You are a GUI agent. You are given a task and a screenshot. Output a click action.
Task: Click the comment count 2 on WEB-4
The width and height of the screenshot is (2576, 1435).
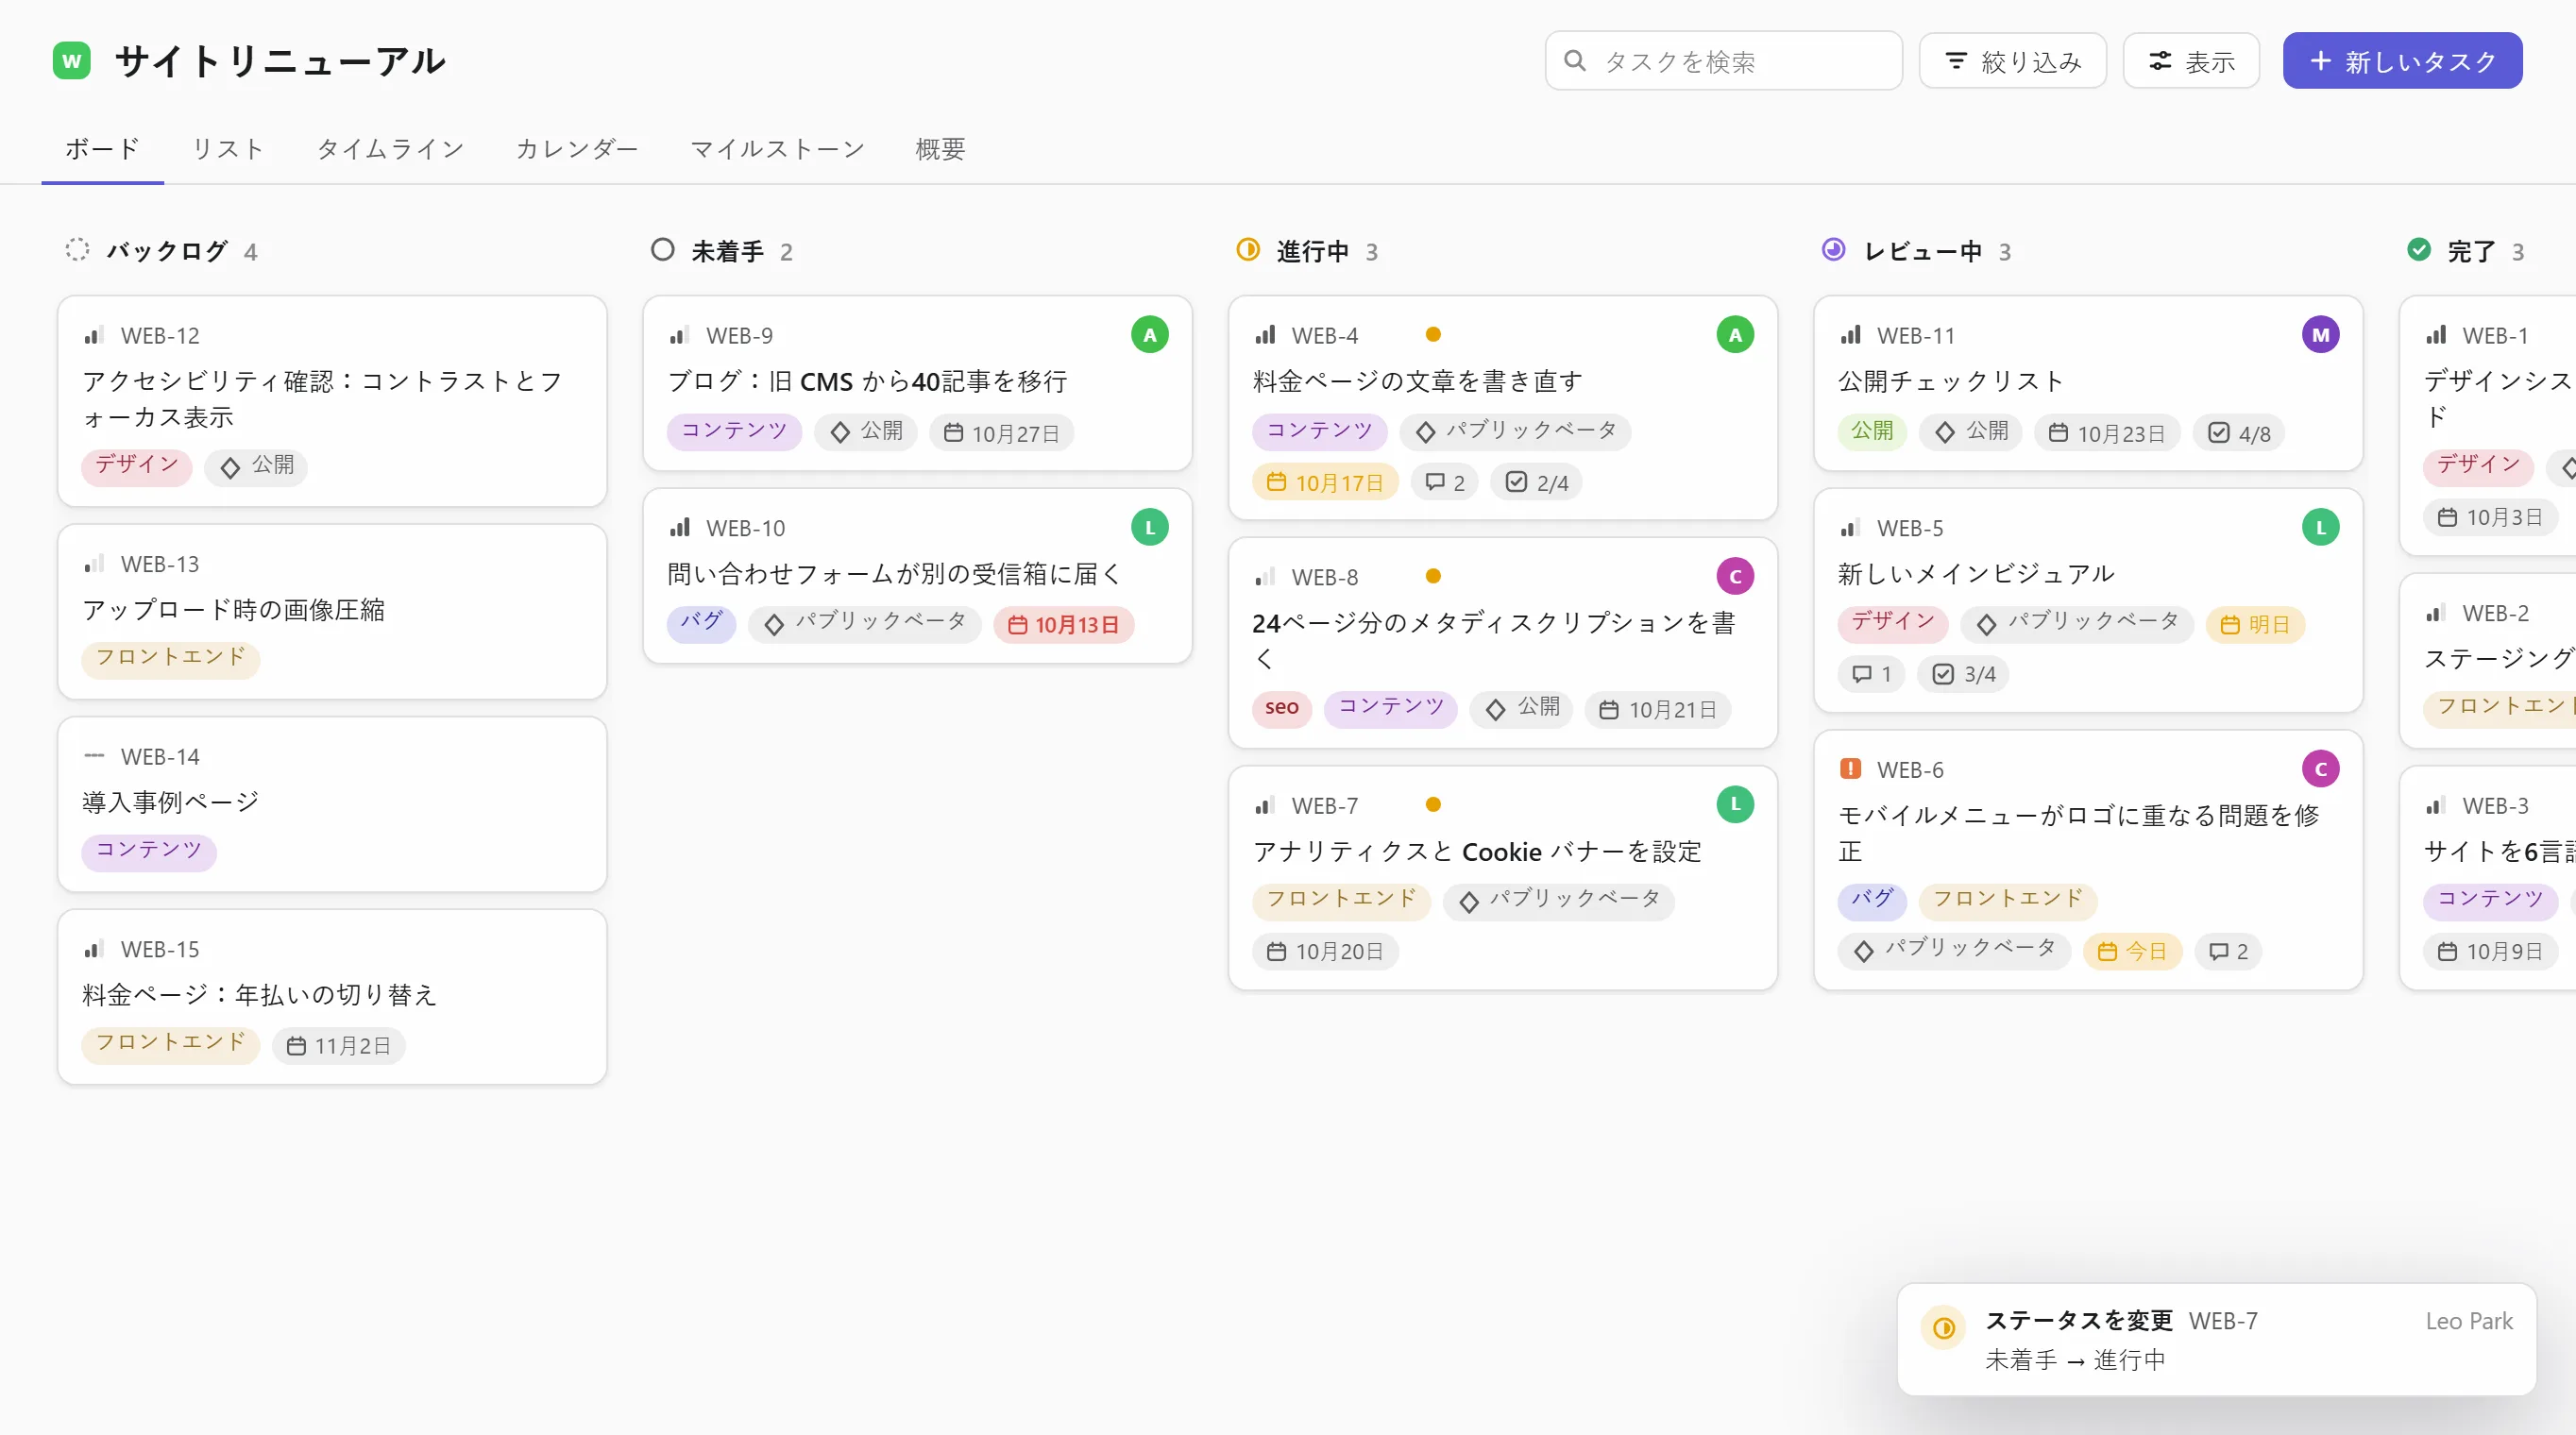click(x=1444, y=483)
